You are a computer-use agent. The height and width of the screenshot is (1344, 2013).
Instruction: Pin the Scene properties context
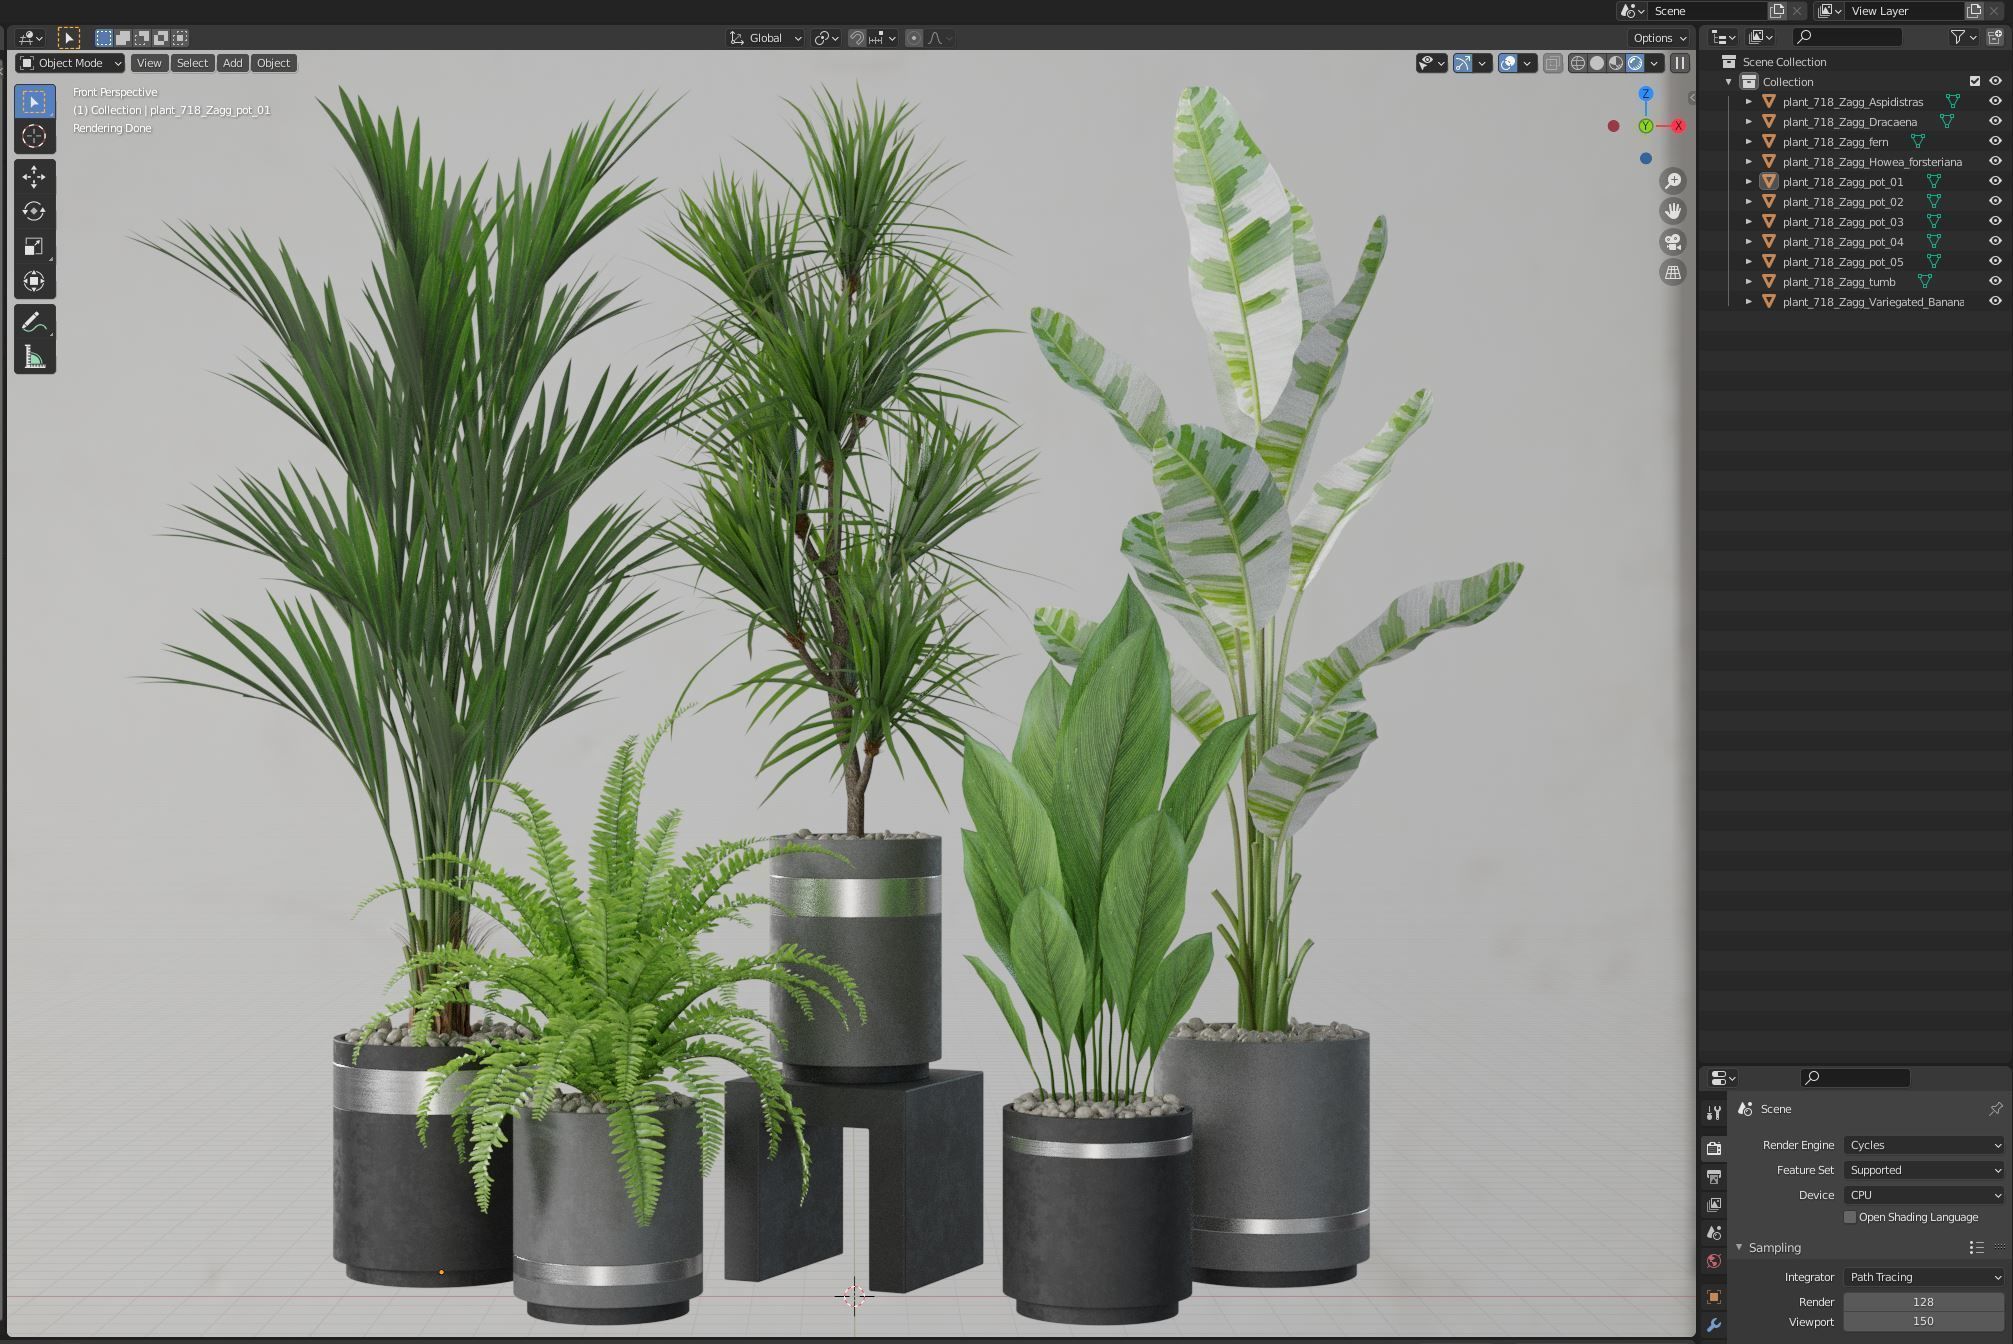1995,1109
